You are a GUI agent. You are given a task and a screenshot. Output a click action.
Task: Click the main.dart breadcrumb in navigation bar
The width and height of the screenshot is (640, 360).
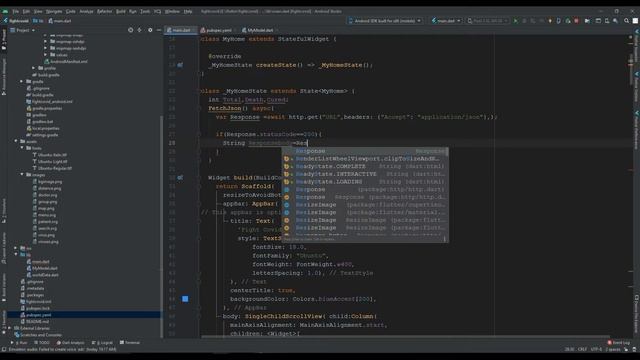click(x=60, y=21)
